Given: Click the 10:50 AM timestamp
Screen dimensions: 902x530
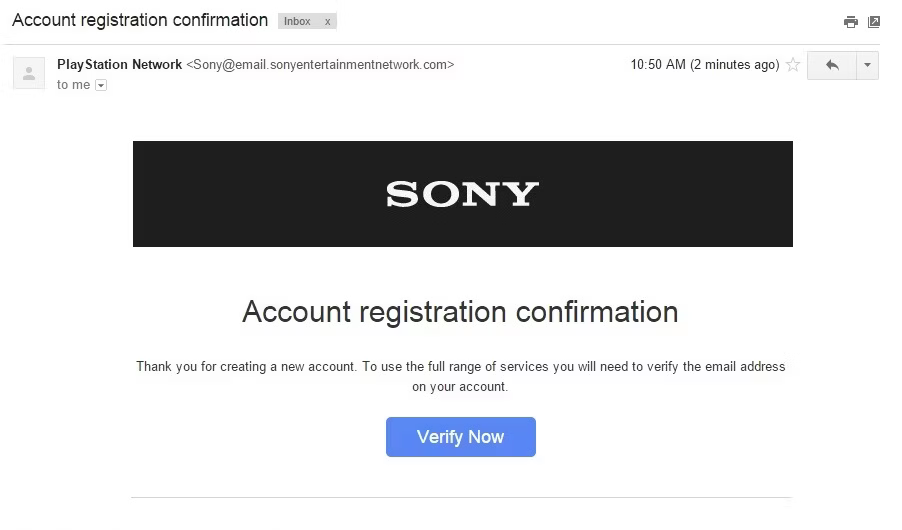Looking at the screenshot, I should pyautogui.click(x=704, y=65).
